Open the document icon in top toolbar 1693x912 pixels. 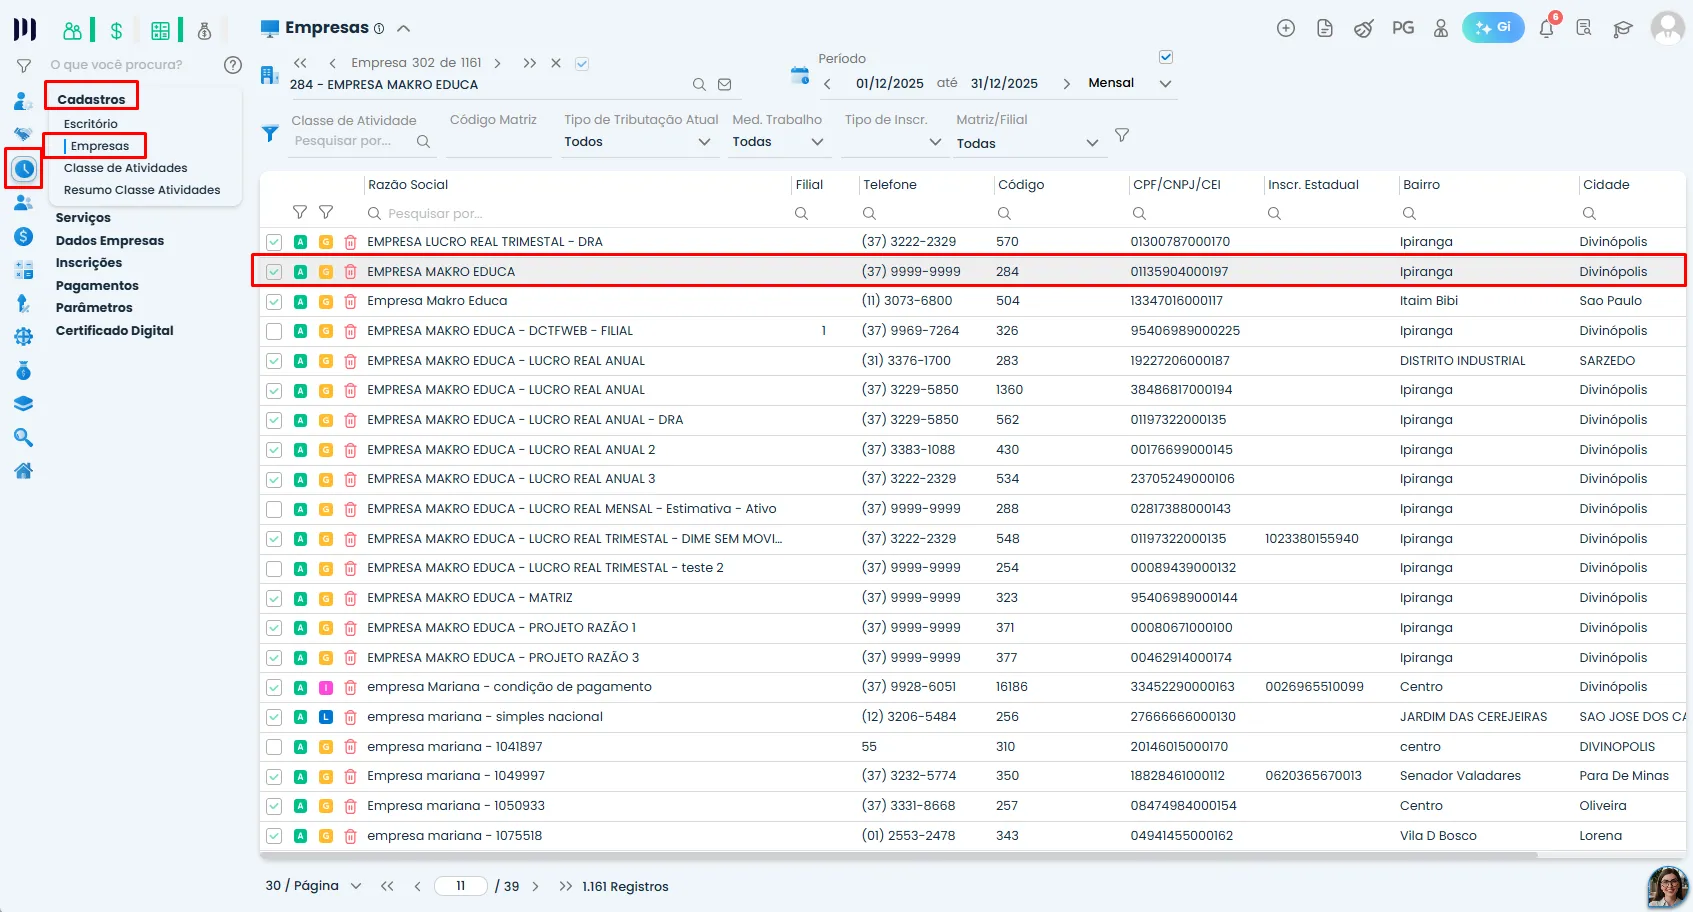click(1325, 28)
